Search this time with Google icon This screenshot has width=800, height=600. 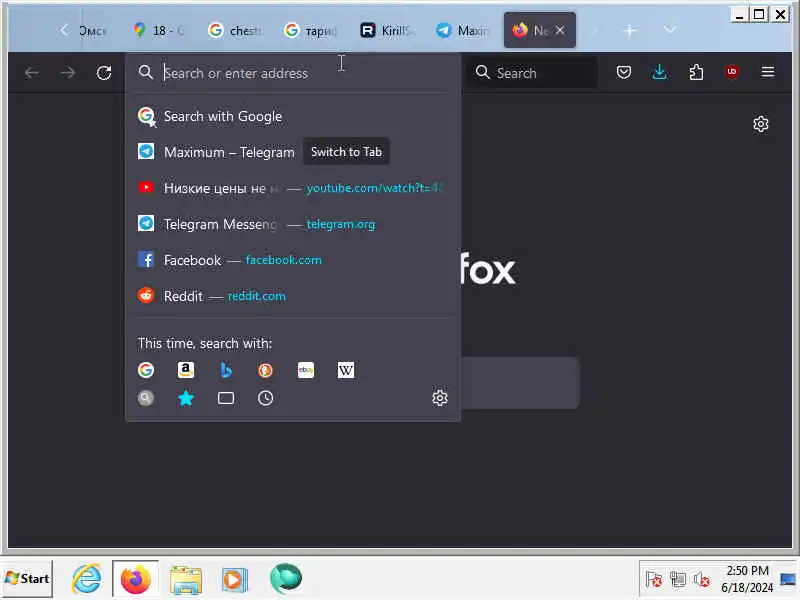click(146, 370)
